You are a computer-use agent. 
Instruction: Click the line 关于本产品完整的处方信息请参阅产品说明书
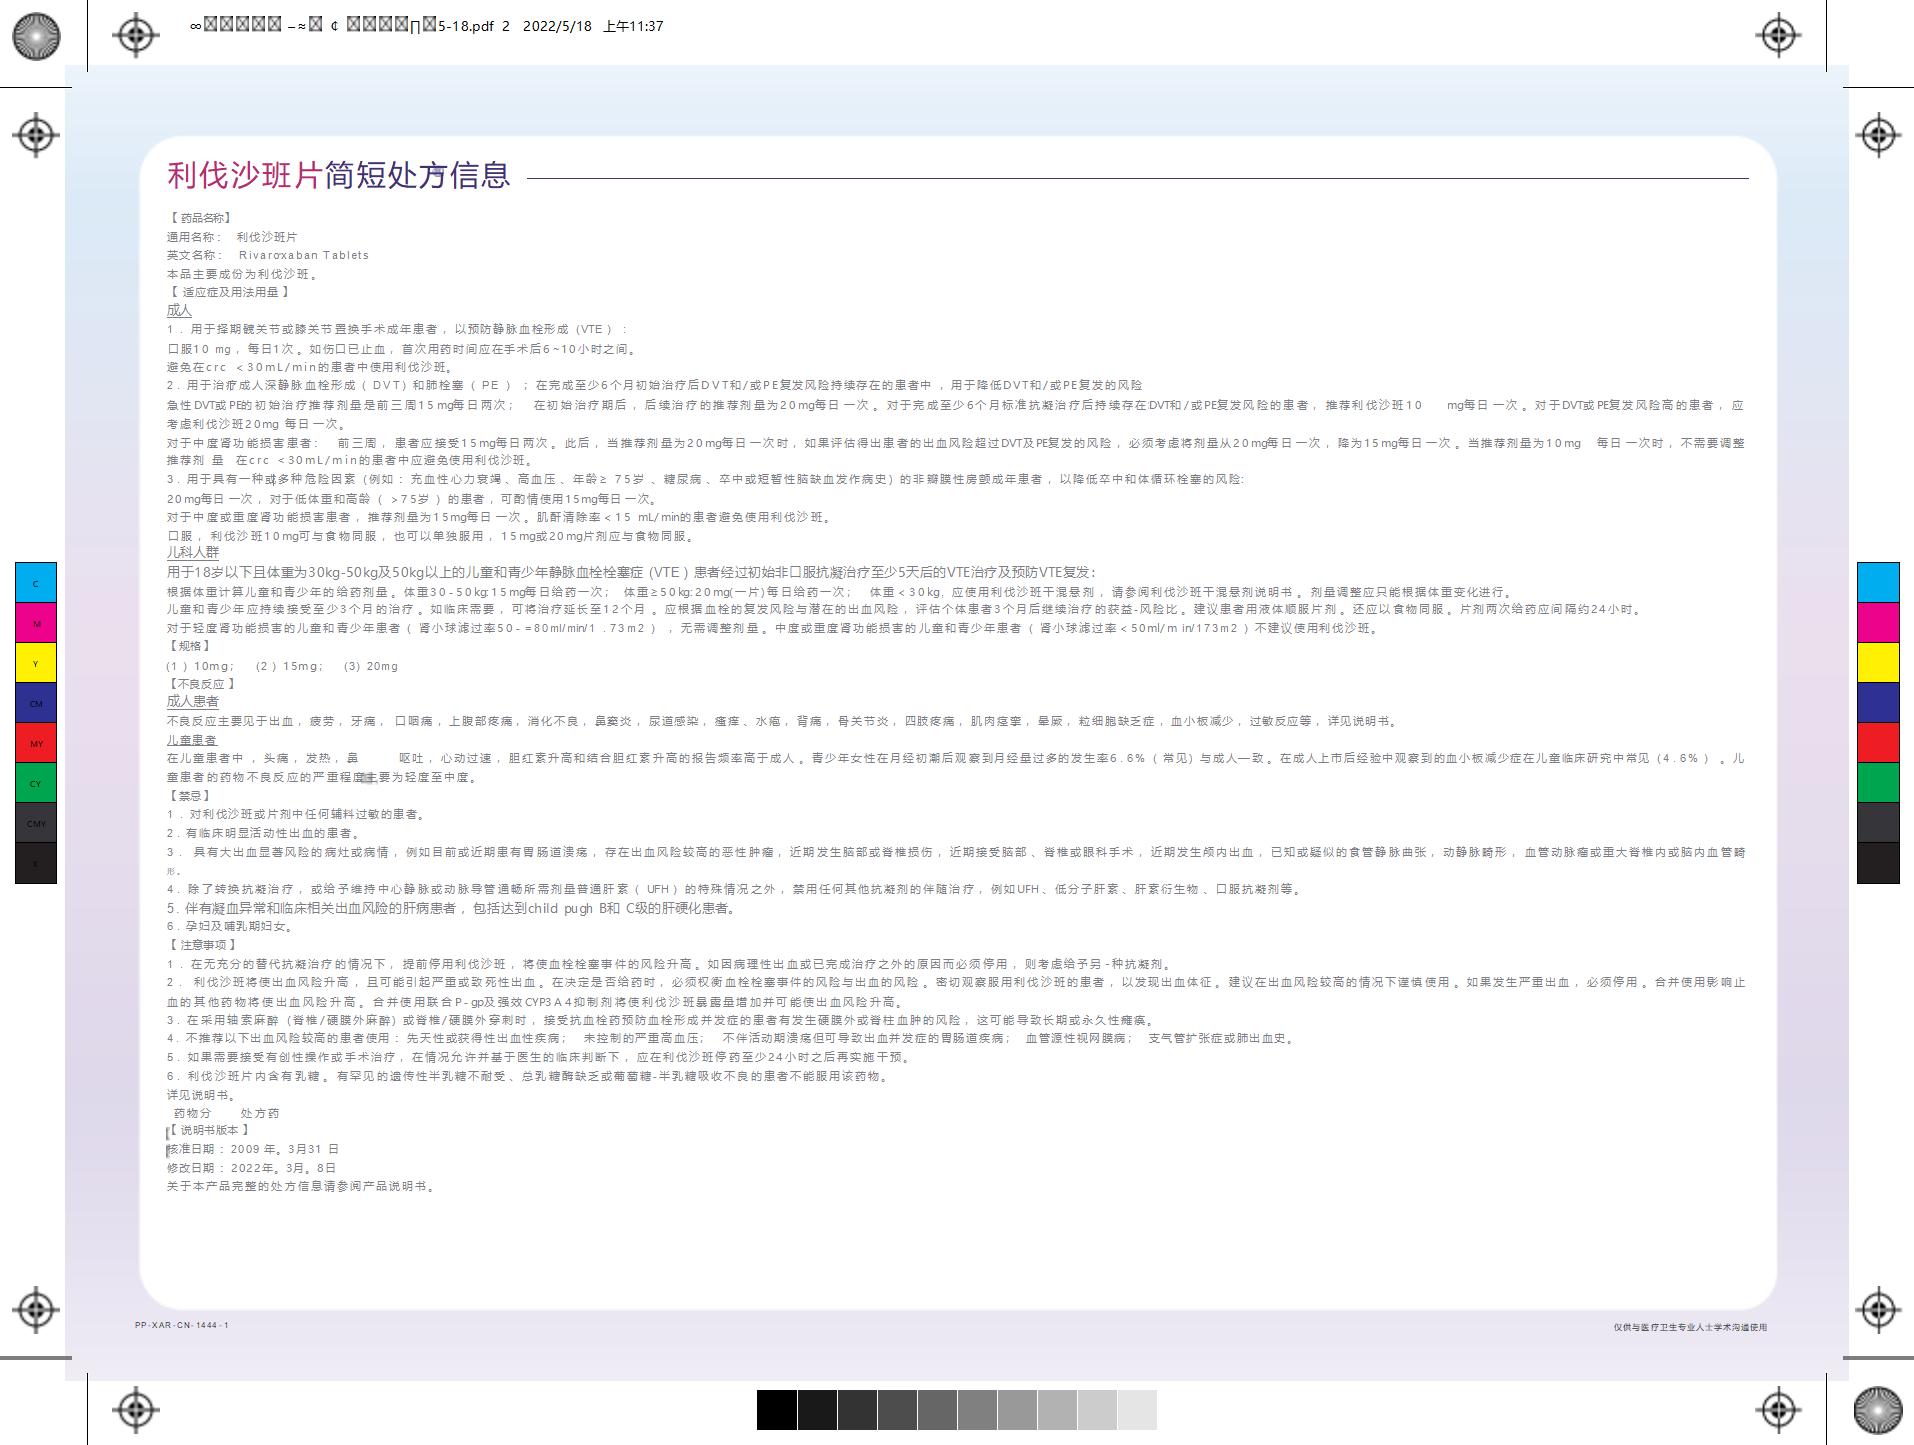[301, 1186]
